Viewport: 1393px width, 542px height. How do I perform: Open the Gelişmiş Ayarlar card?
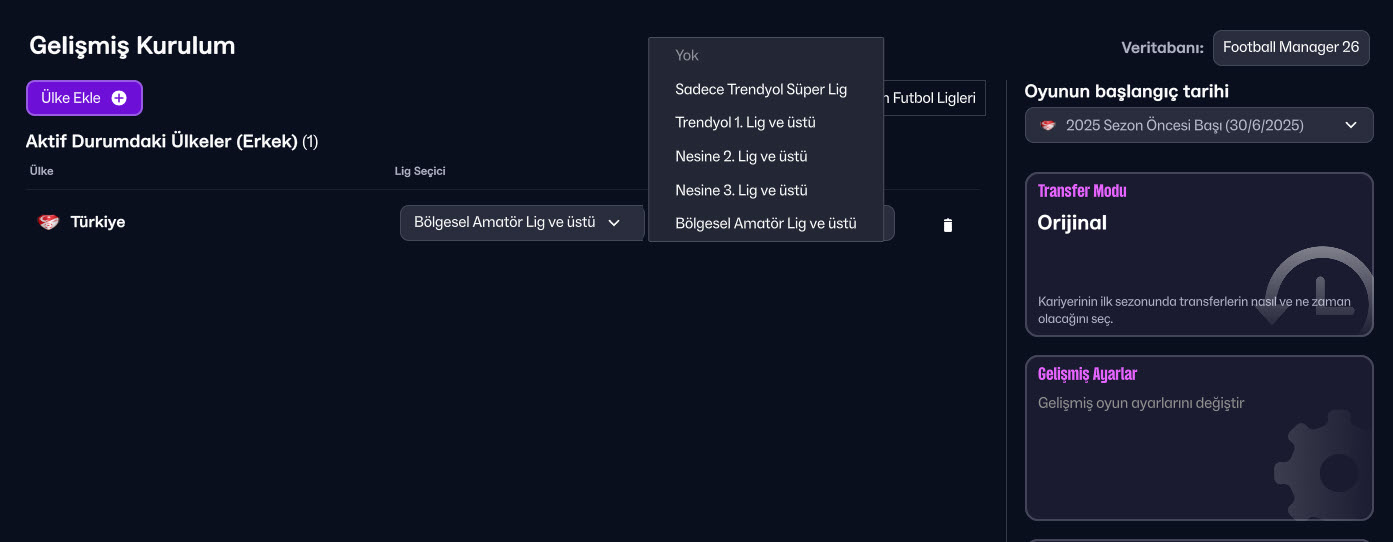click(x=1198, y=437)
